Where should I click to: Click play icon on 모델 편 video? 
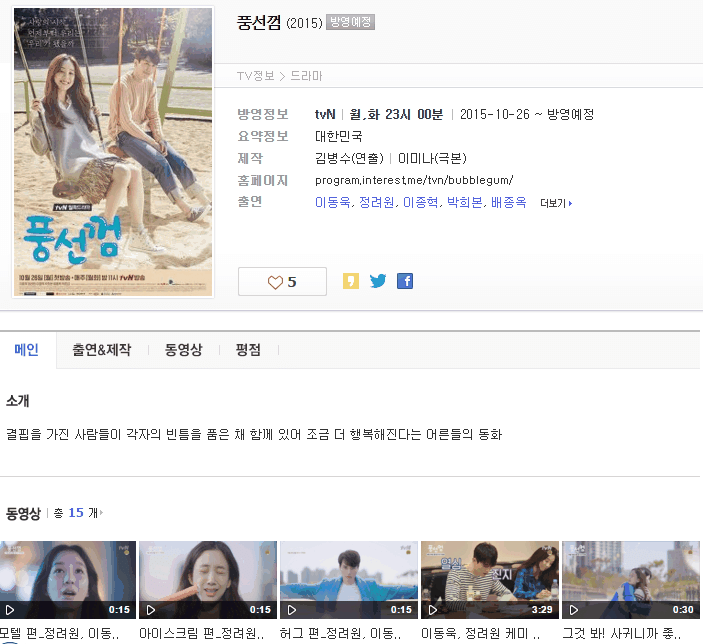10,610
